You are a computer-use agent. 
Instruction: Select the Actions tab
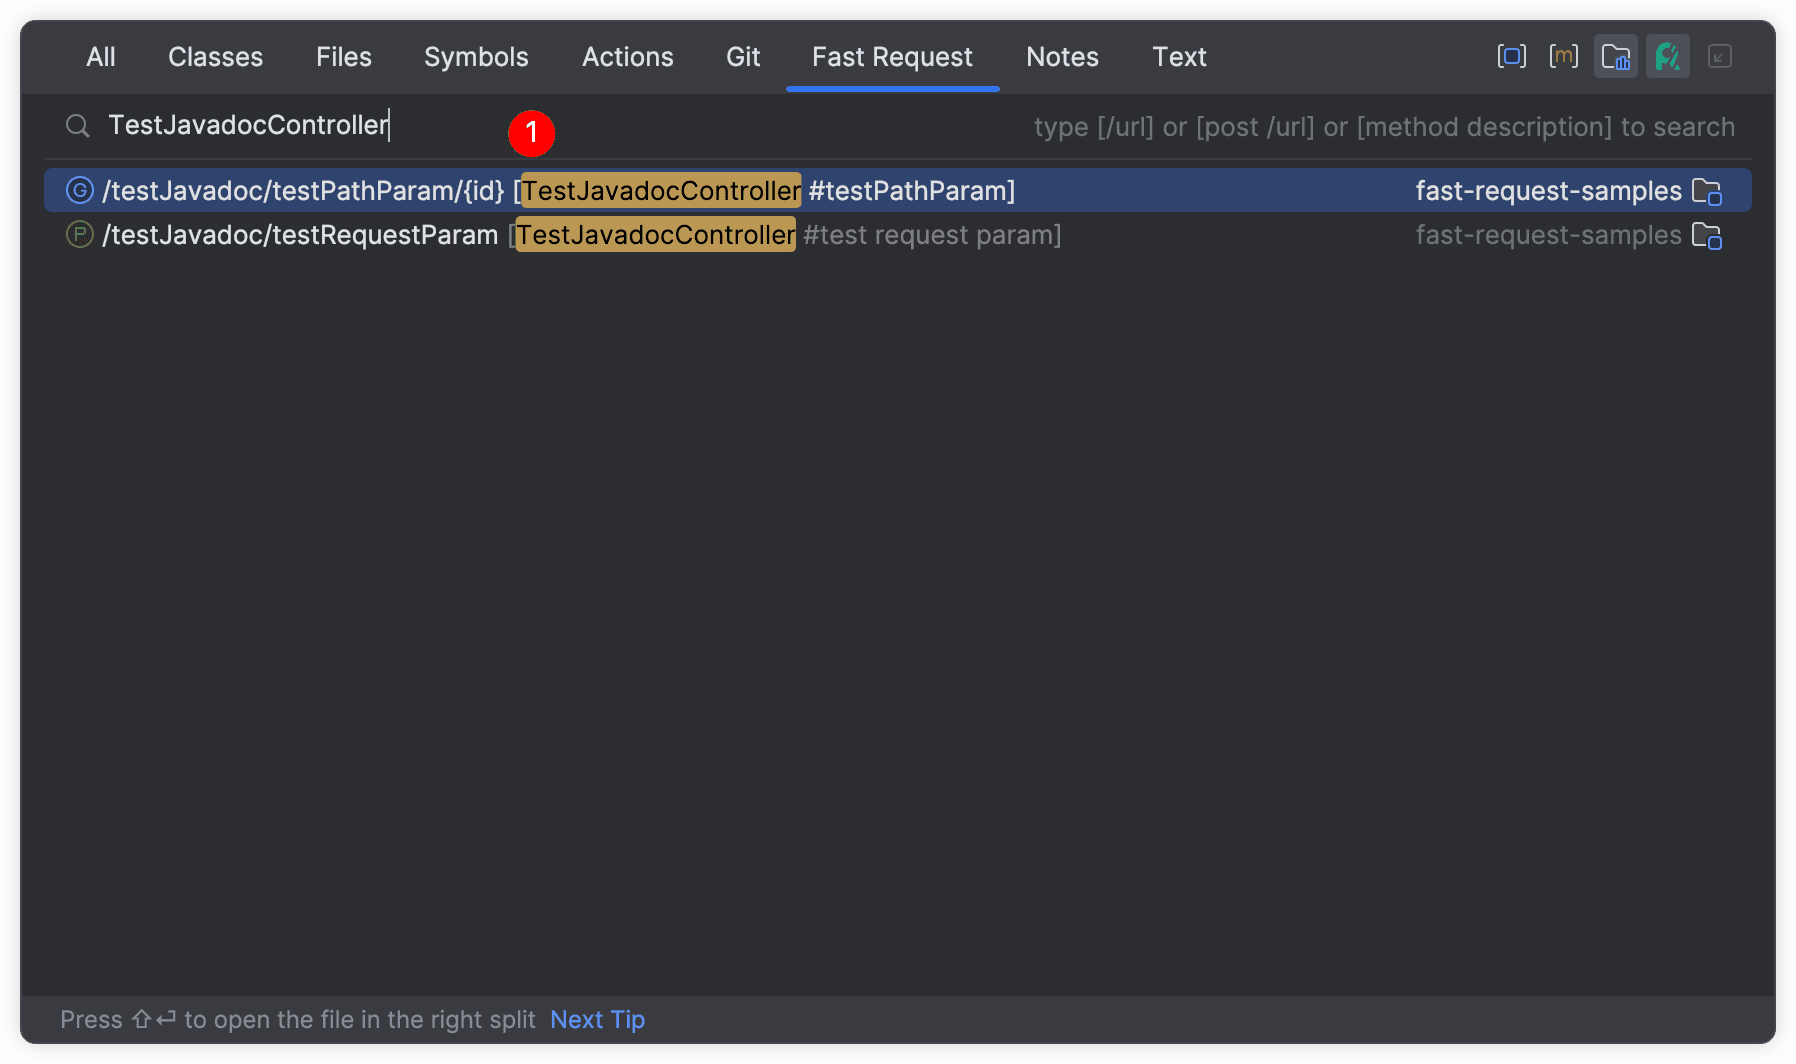(627, 57)
